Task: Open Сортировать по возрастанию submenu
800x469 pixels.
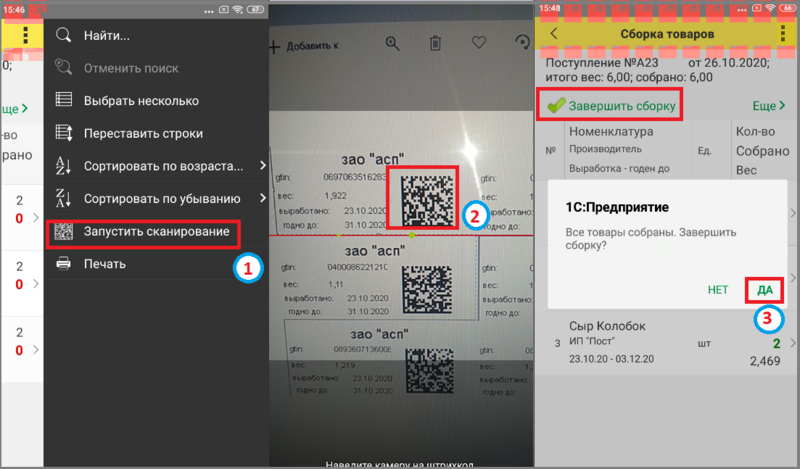Action: tap(156, 166)
